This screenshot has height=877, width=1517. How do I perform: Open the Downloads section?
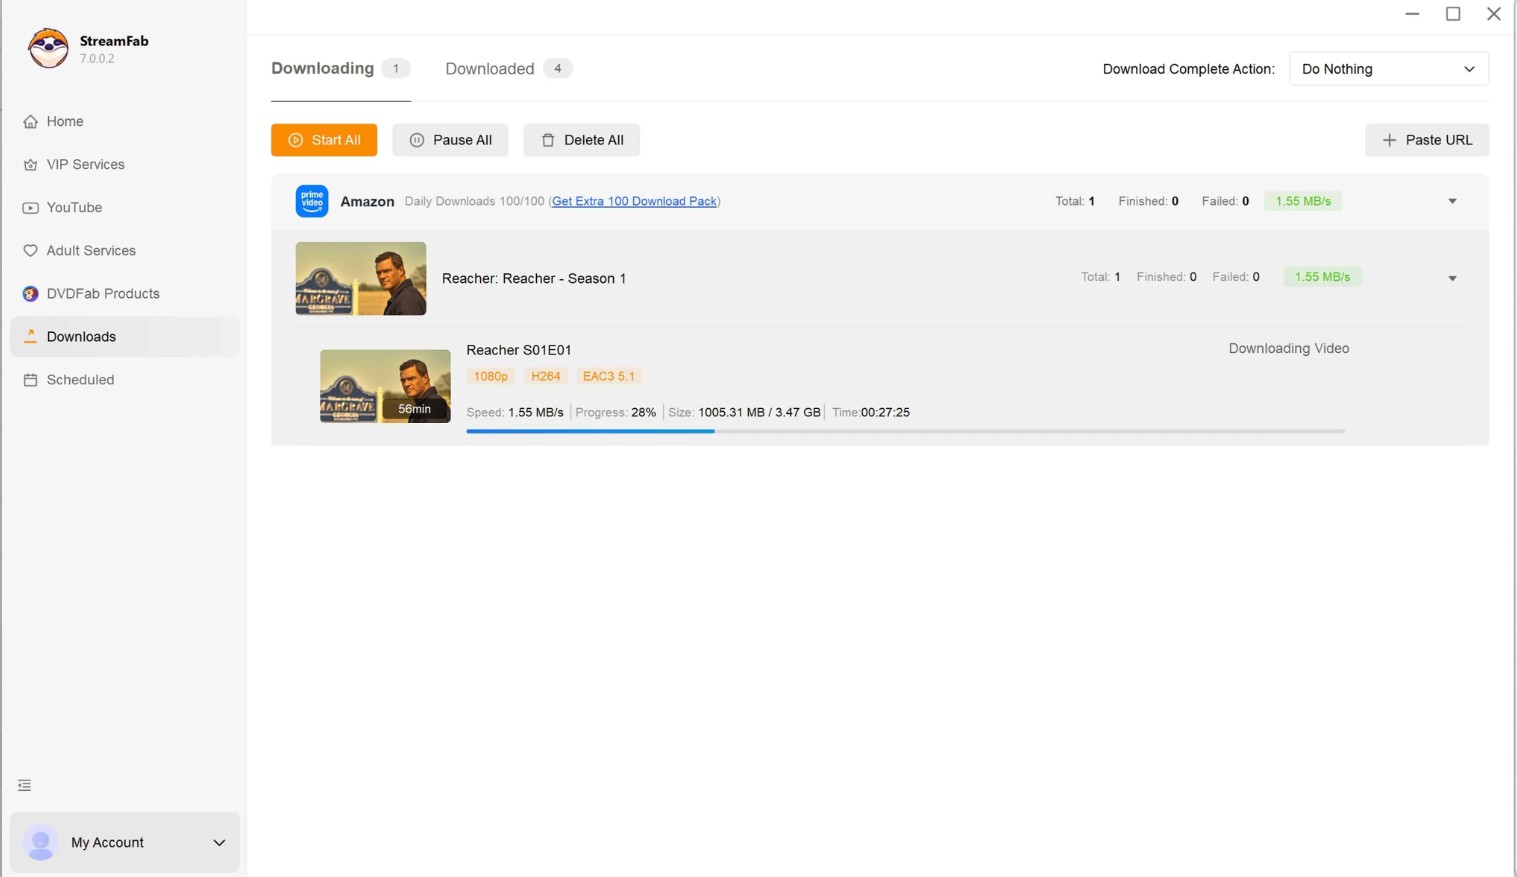click(81, 336)
